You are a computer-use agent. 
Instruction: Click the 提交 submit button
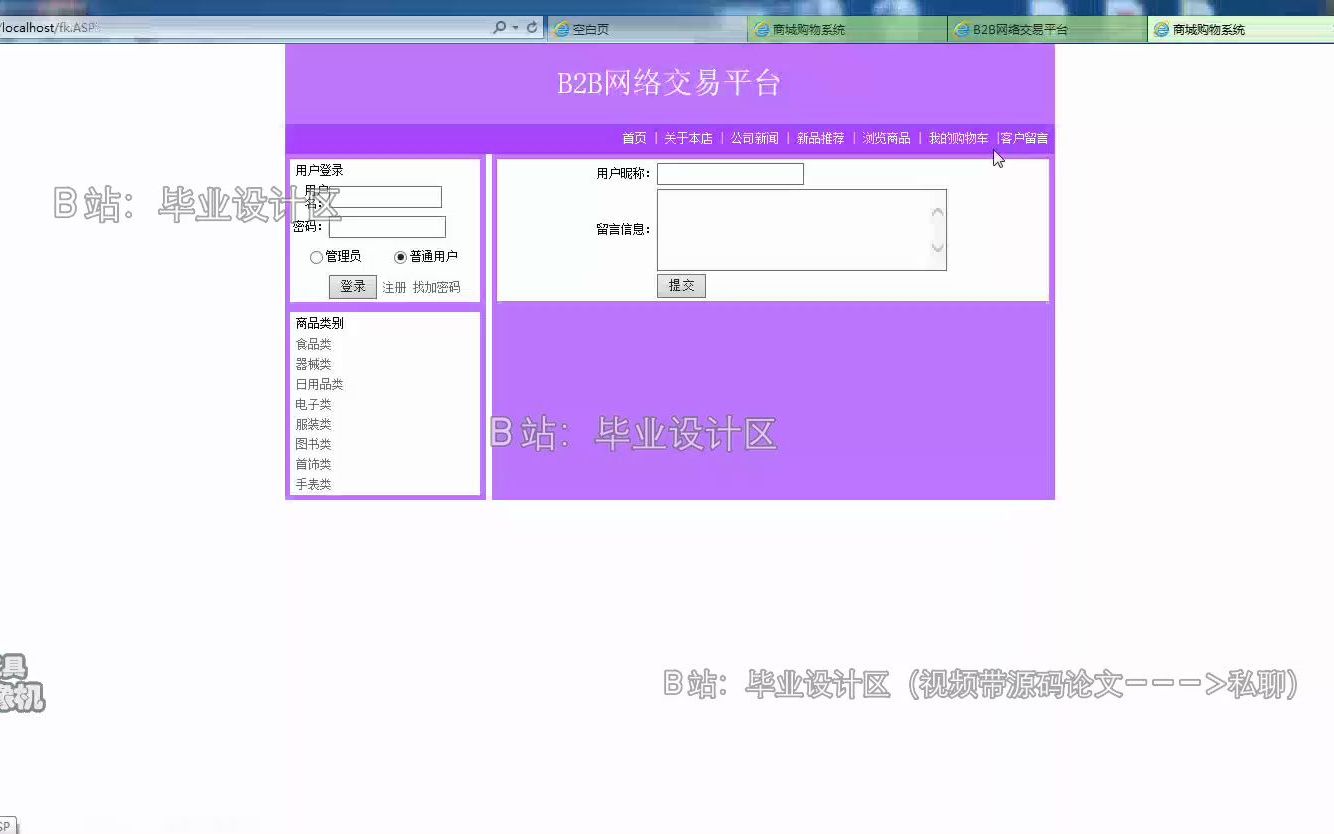pos(681,286)
